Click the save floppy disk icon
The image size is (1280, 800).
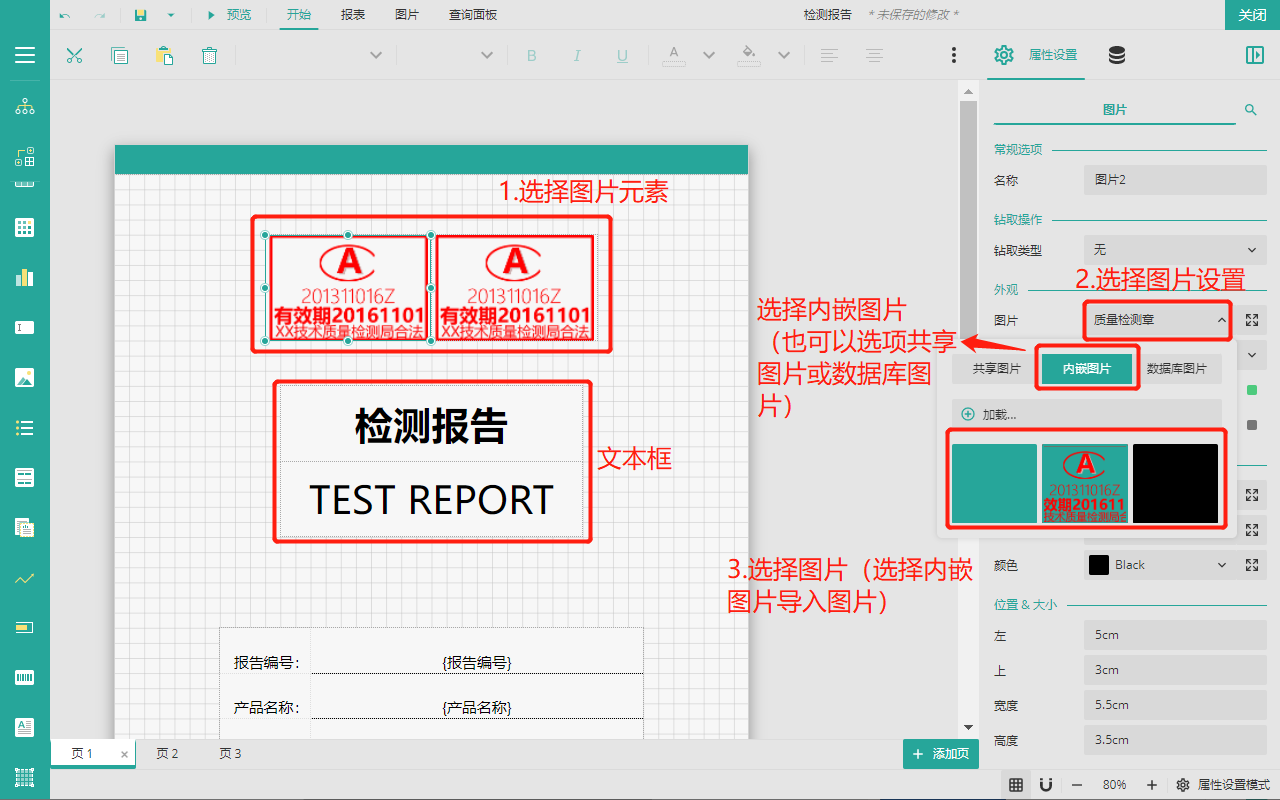point(141,15)
